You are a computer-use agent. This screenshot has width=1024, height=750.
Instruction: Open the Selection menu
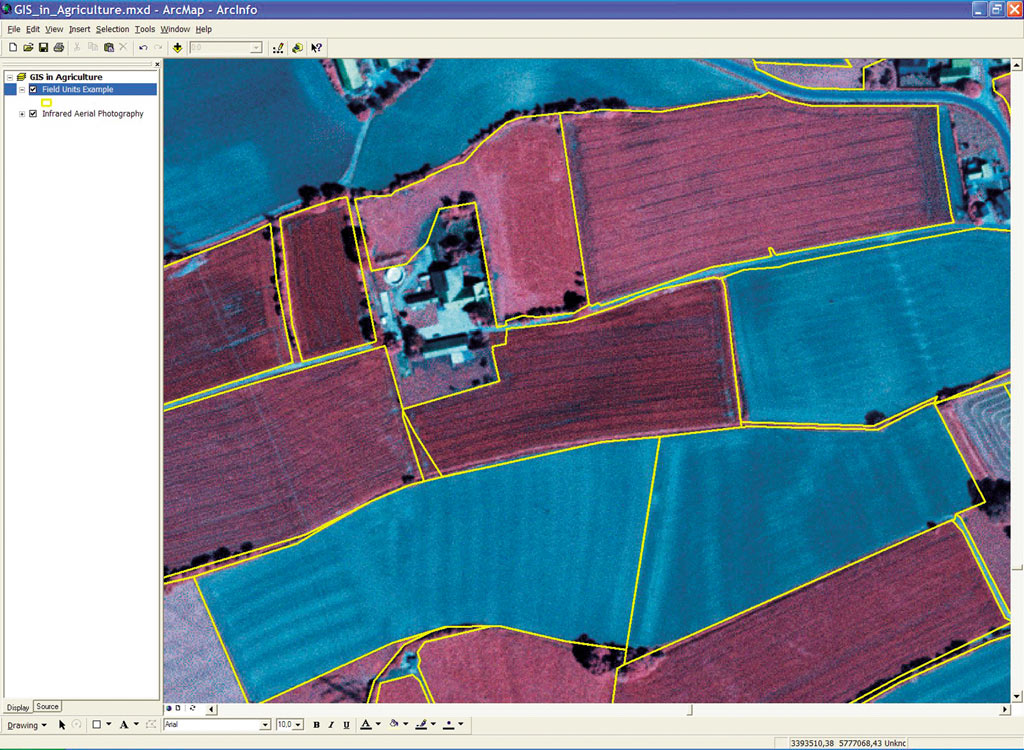pos(112,29)
